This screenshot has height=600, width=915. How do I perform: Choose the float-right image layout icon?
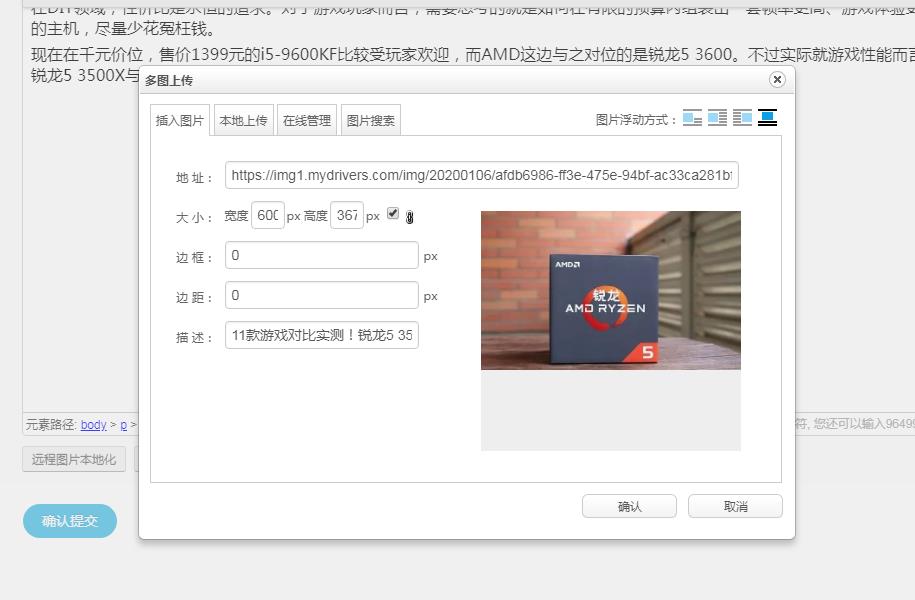[x=742, y=118]
